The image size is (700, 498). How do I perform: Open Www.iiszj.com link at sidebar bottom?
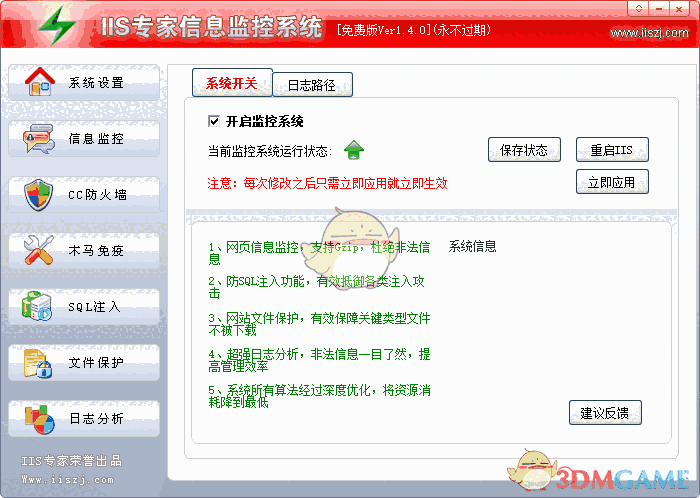click(67, 480)
